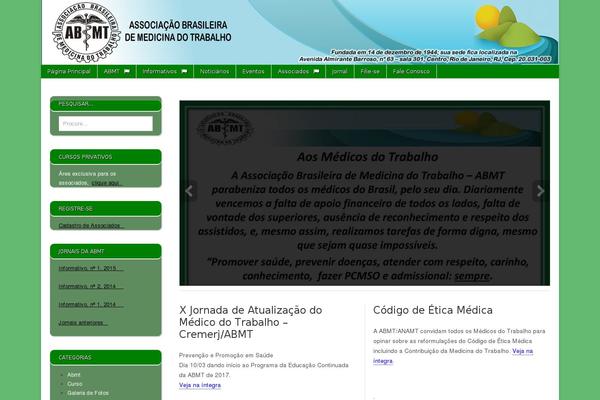Click the ABMT gear logo in header
The height and width of the screenshot is (400, 600).
pos(86,33)
